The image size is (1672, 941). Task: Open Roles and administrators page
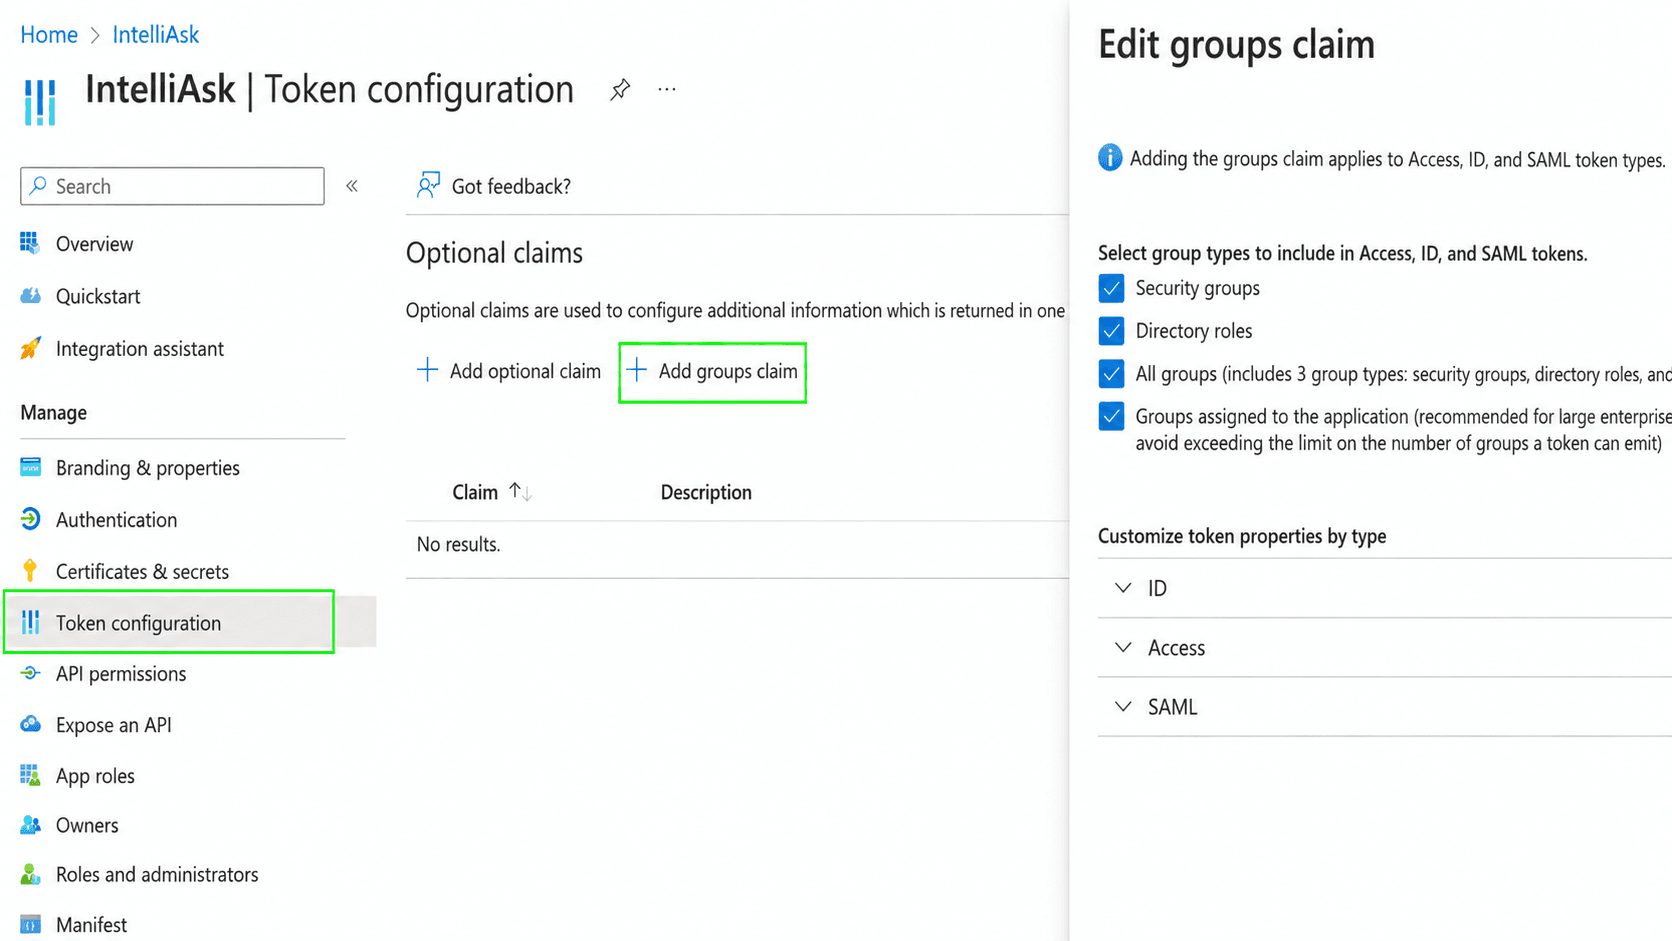(x=157, y=874)
